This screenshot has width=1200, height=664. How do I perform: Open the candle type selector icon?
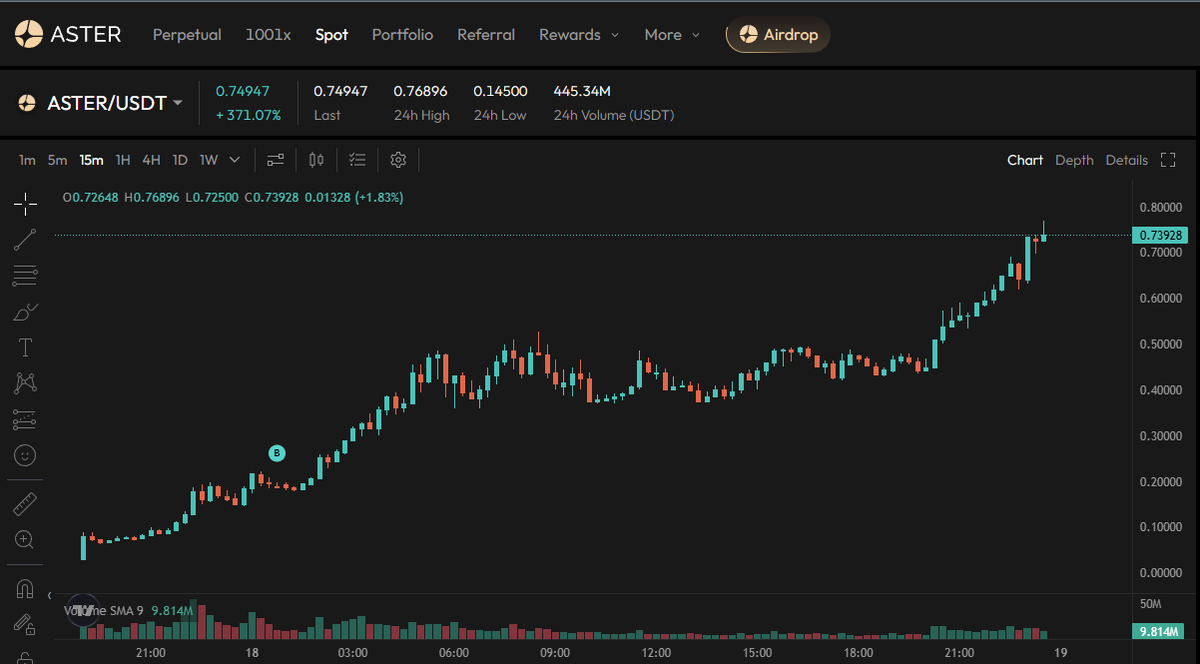click(316, 159)
